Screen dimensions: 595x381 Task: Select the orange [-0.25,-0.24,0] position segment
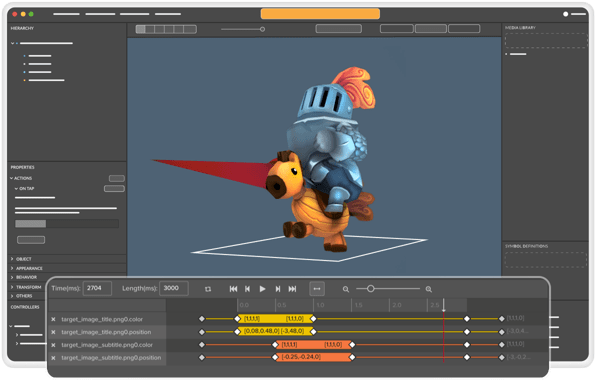tap(314, 357)
